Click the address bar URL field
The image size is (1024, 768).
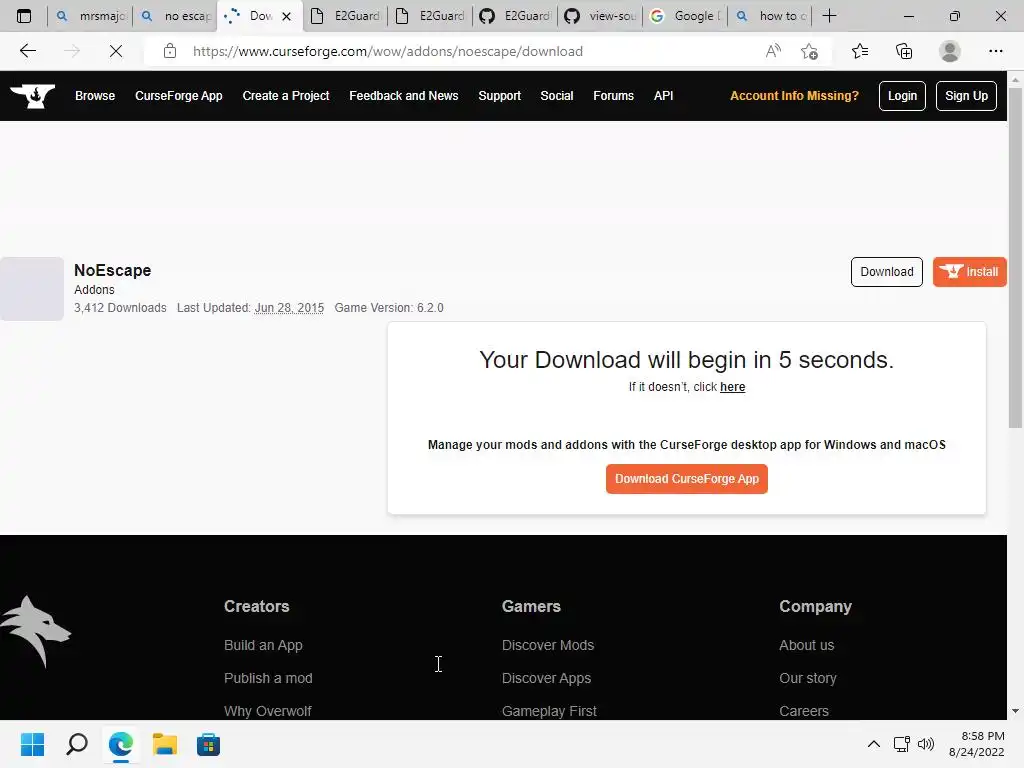pyautogui.click(x=387, y=51)
